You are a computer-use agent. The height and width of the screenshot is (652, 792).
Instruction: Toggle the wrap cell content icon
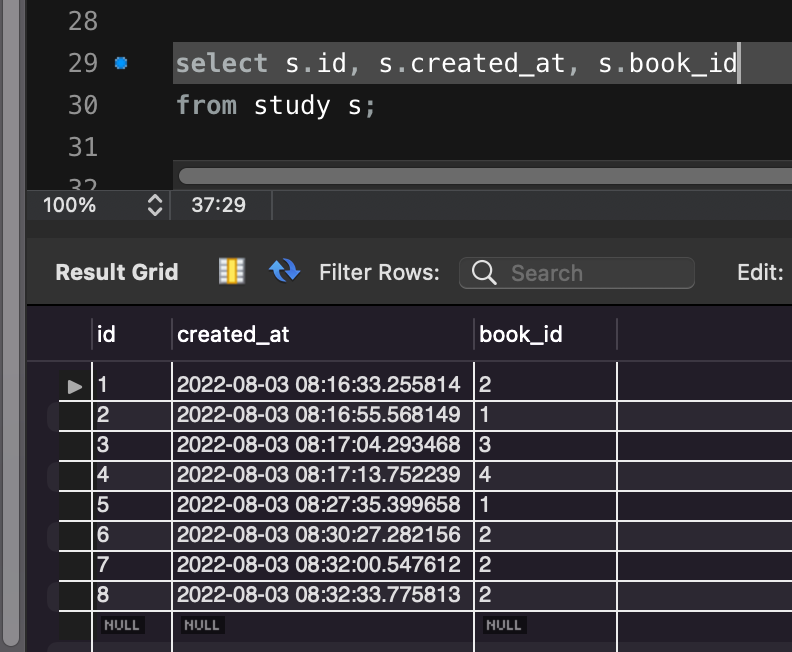click(x=232, y=272)
